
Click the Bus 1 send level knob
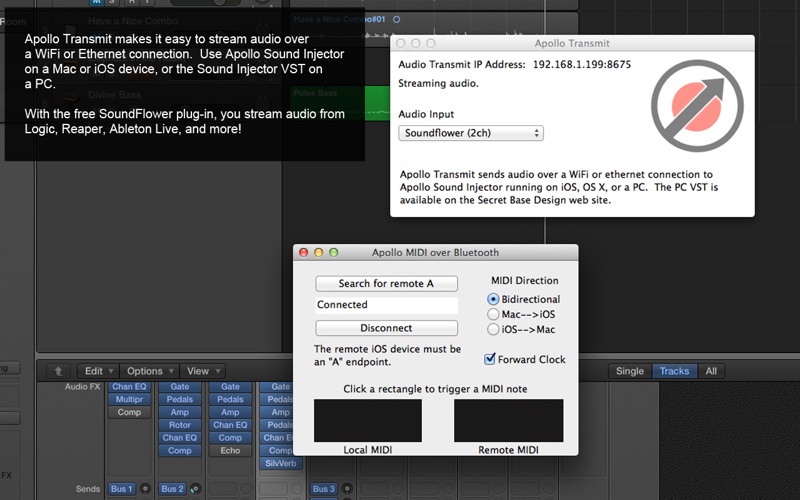144,489
